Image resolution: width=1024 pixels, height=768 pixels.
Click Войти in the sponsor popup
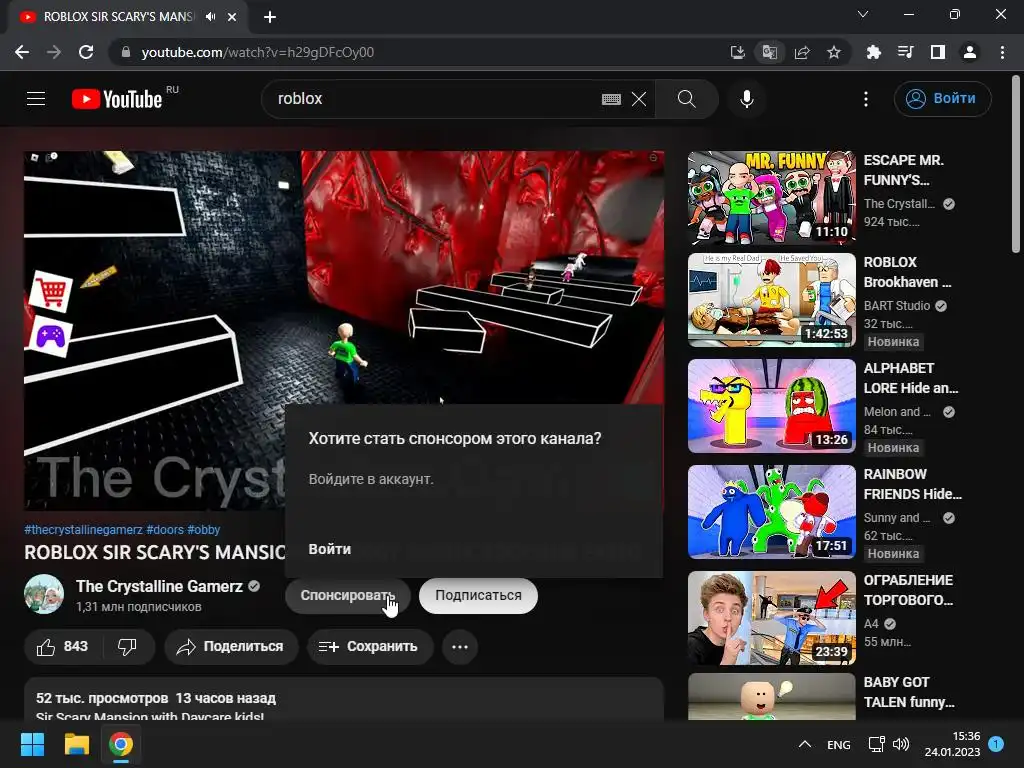pyautogui.click(x=330, y=549)
